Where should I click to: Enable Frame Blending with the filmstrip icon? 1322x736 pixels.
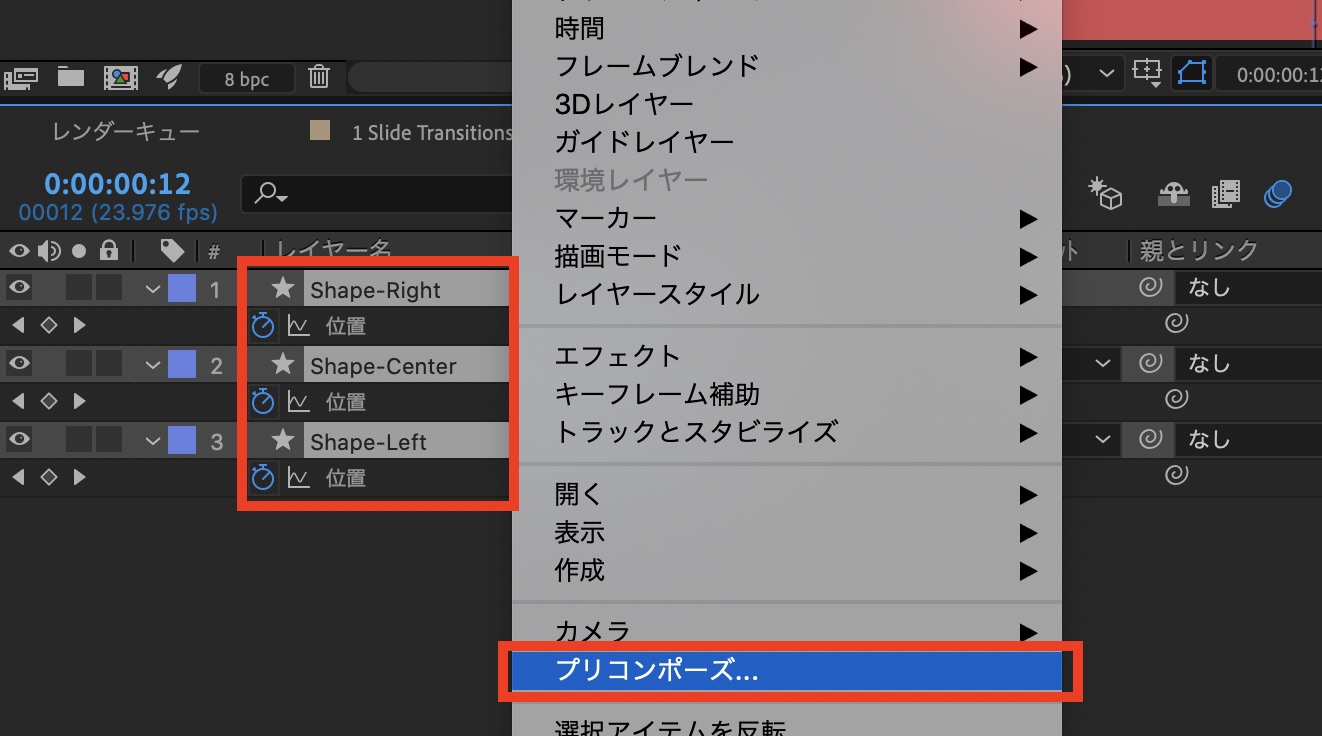(1226, 193)
